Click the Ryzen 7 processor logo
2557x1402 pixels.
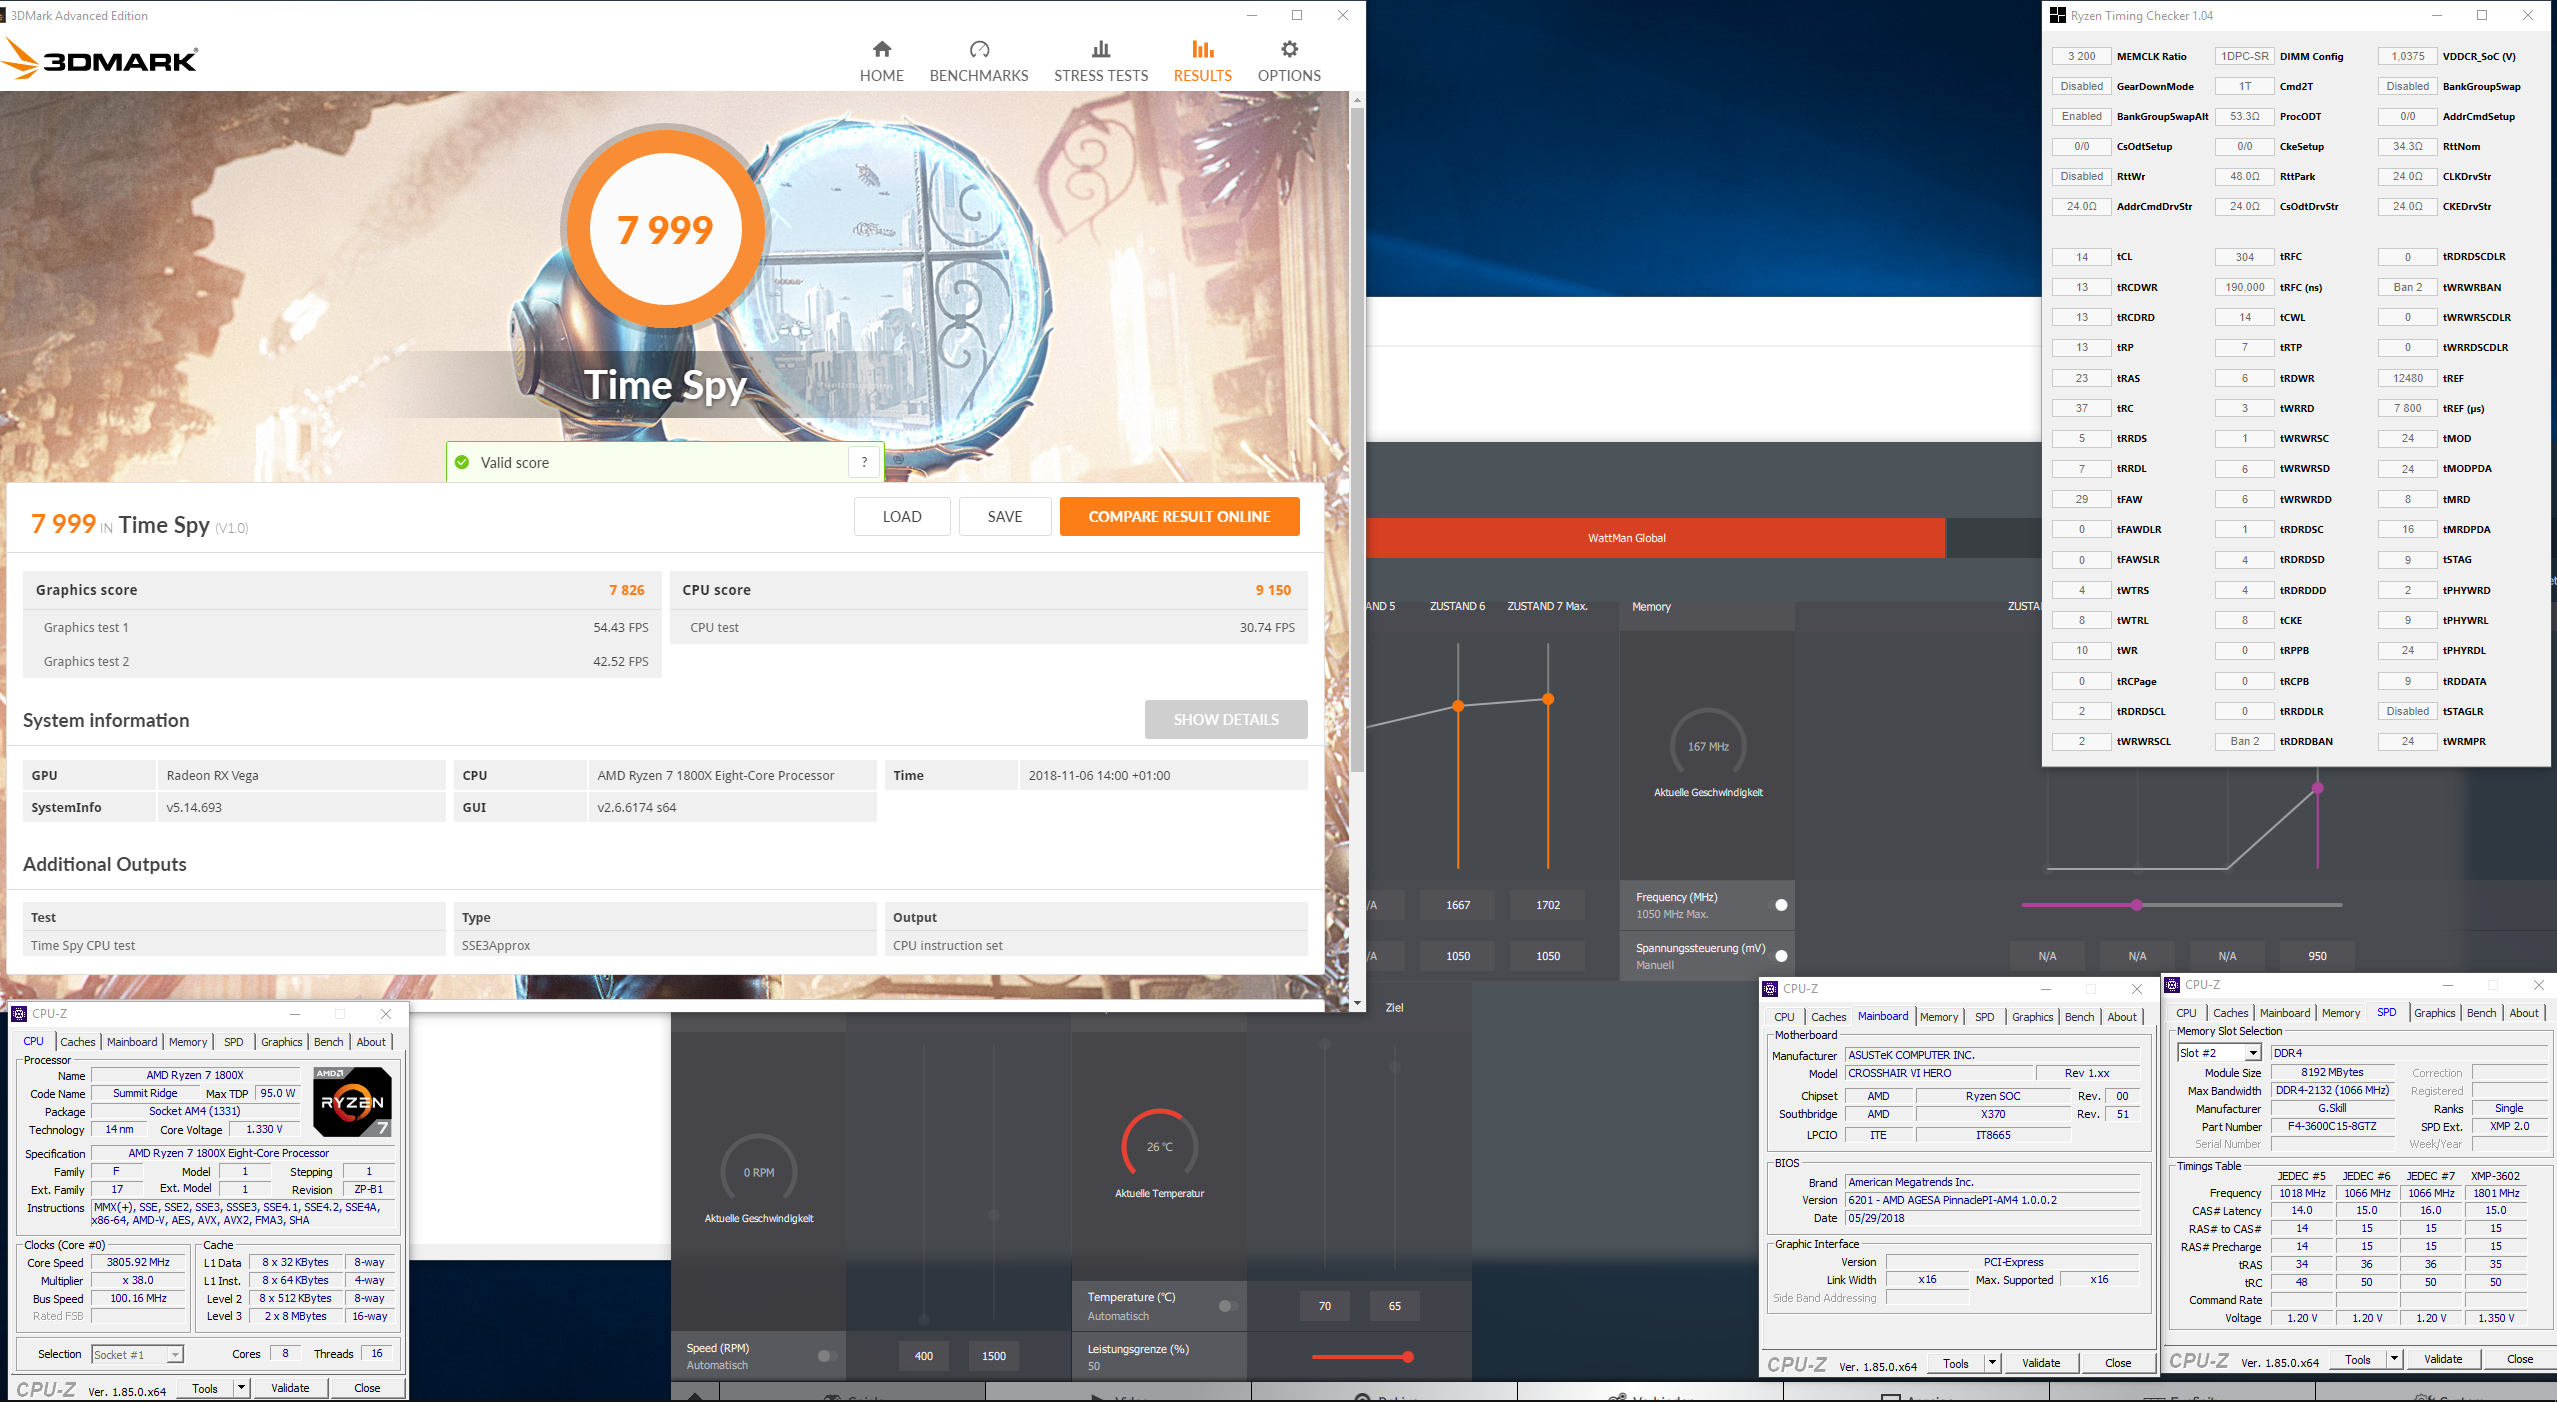pos(352,1102)
